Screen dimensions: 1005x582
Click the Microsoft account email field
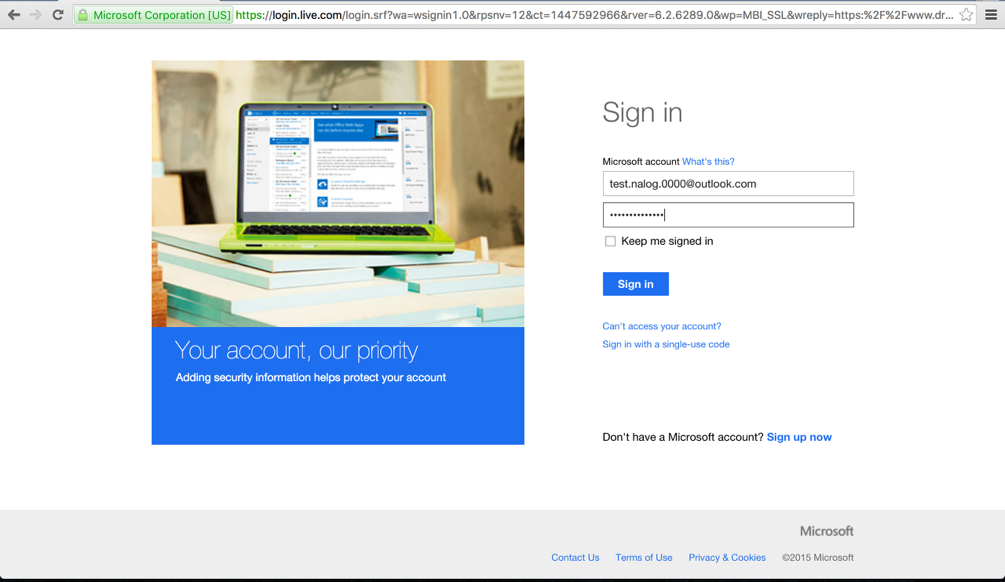pyautogui.click(x=728, y=184)
